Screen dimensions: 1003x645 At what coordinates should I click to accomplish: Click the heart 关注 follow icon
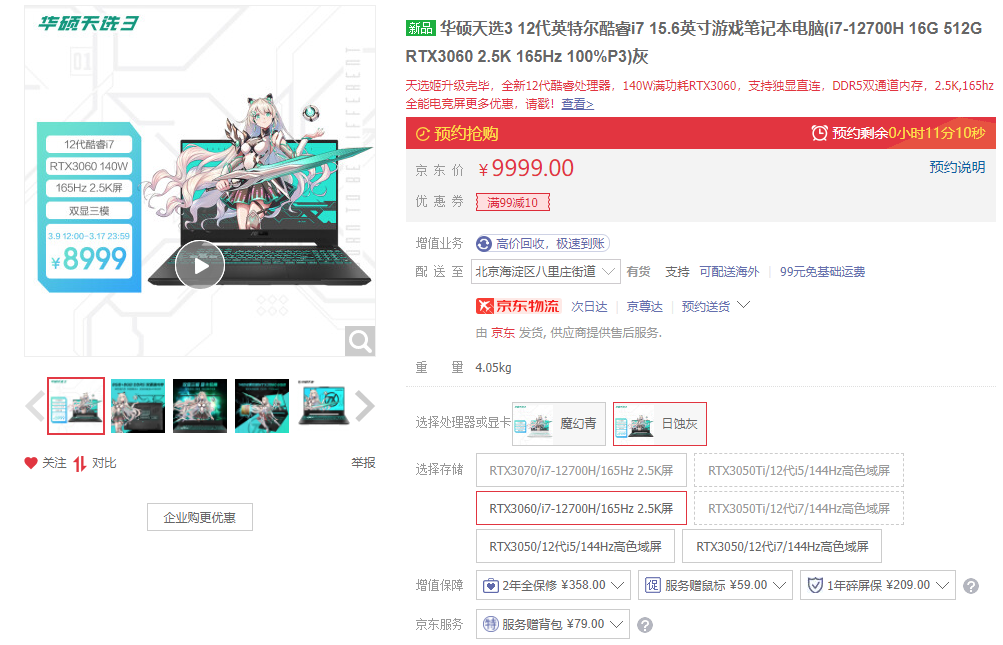coord(31,463)
